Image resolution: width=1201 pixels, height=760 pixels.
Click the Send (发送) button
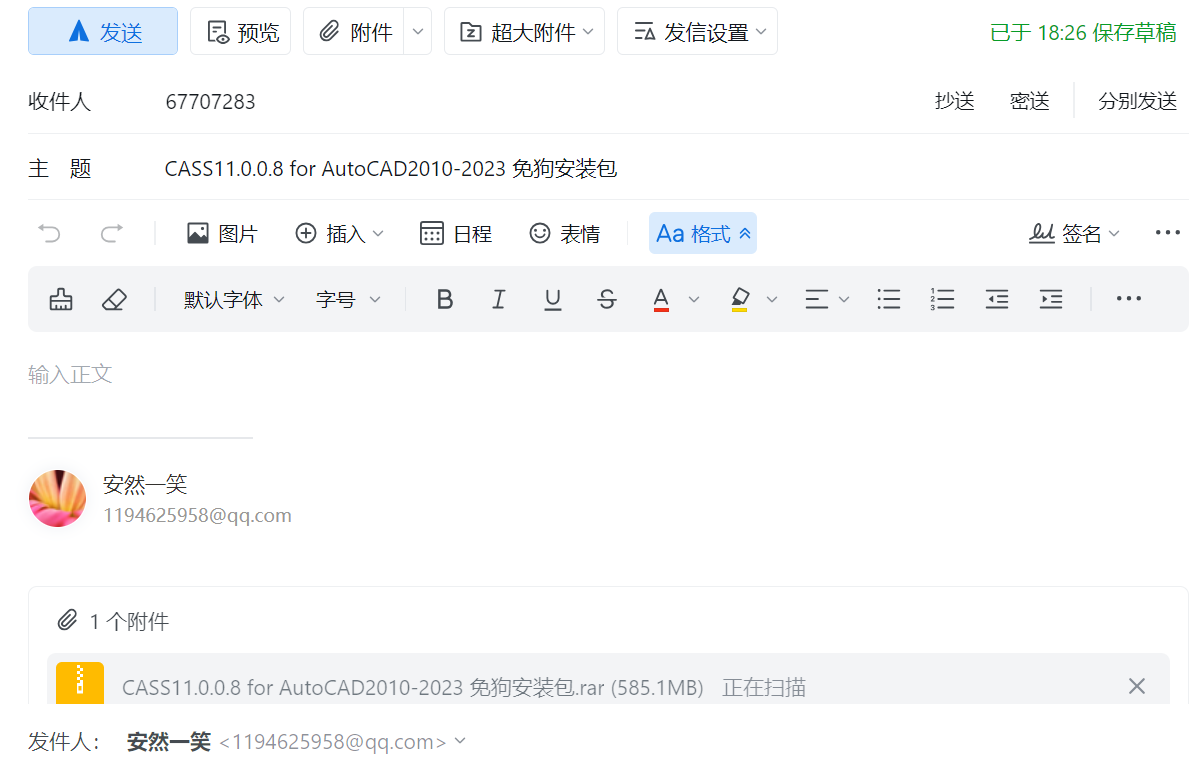[103, 31]
